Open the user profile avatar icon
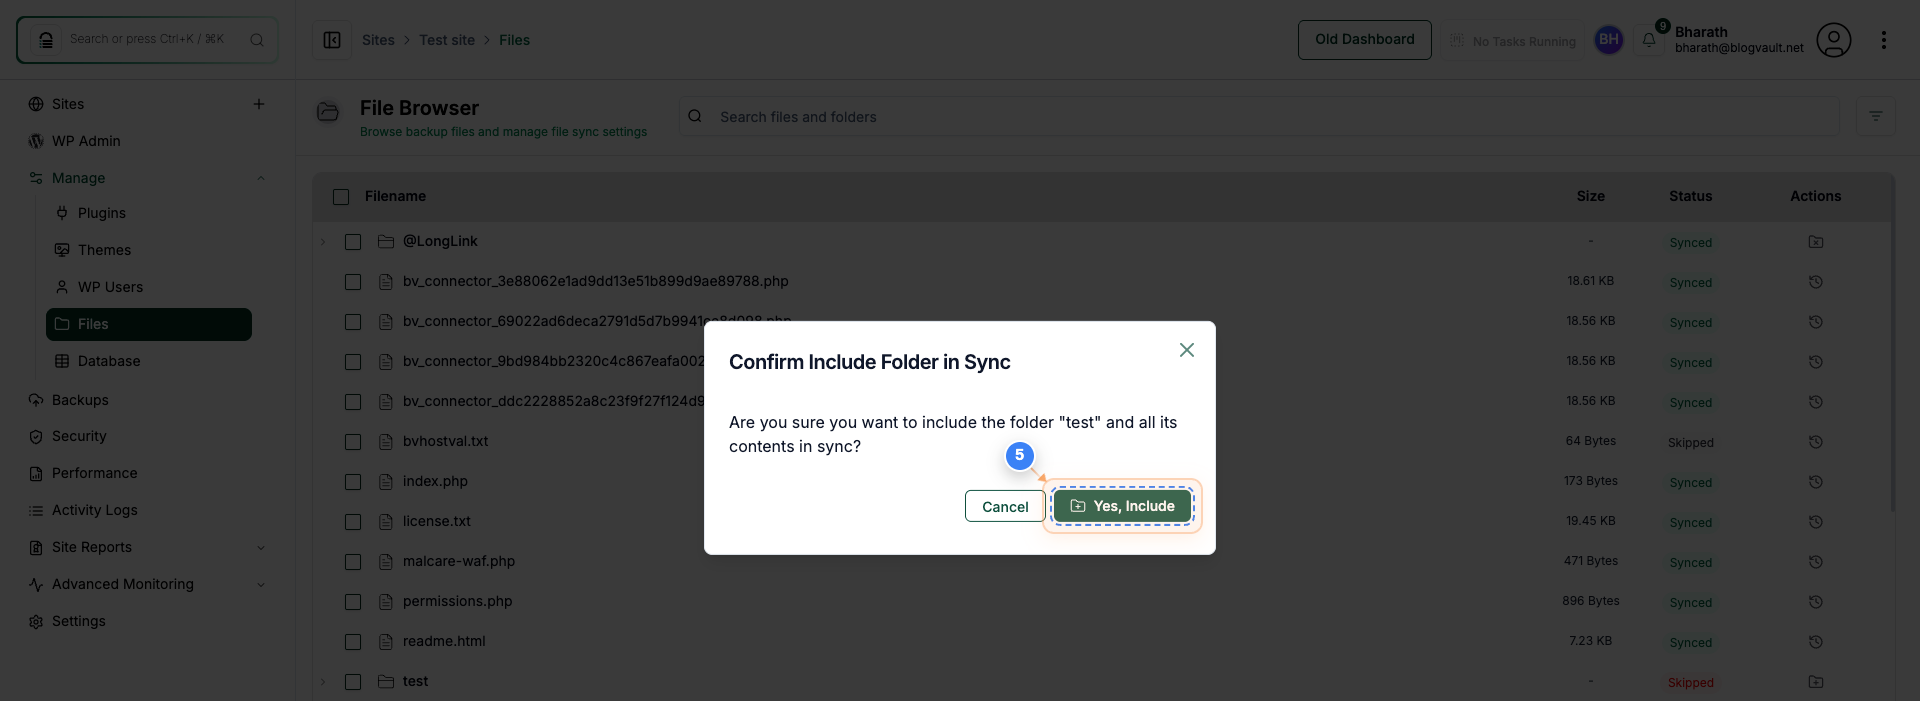Viewport: 1920px width, 701px height. [x=1834, y=40]
